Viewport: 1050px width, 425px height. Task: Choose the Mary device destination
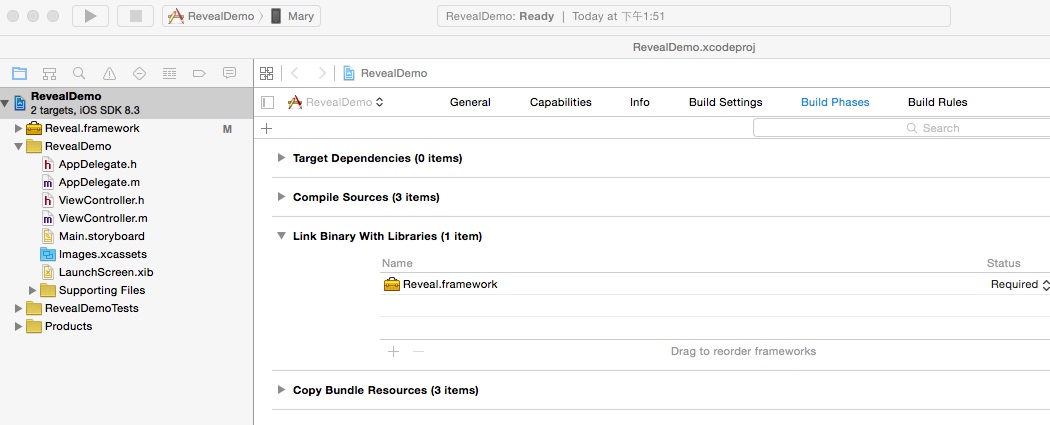pyautogui.click(x=293, y=16)
